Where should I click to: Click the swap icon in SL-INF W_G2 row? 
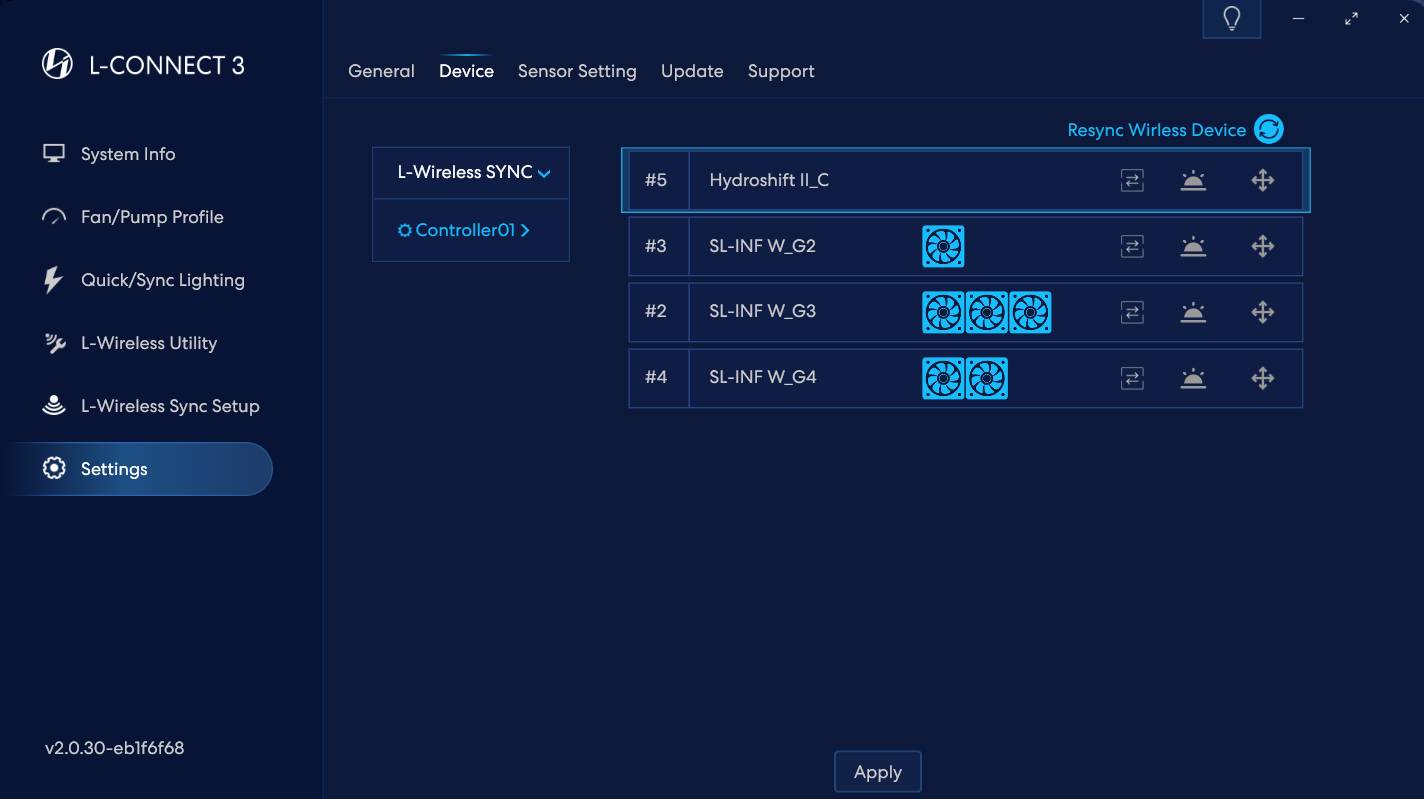pos(1132,246)
